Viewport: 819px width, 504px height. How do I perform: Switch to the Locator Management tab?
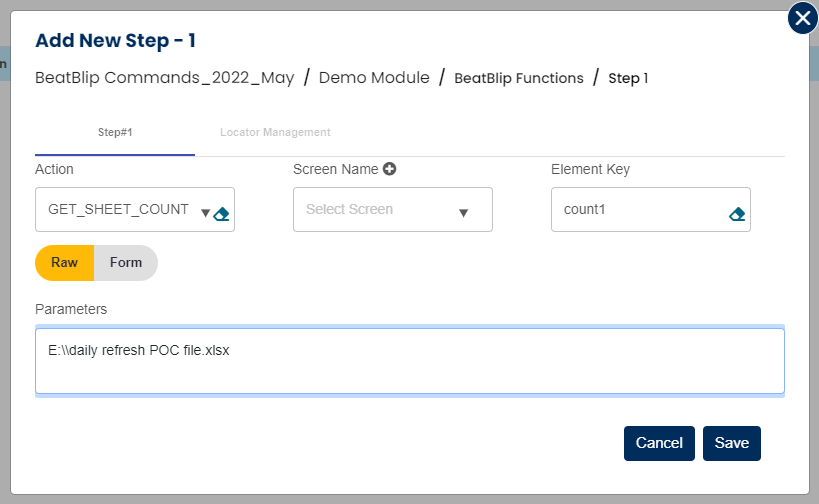[x=275, y=132]
